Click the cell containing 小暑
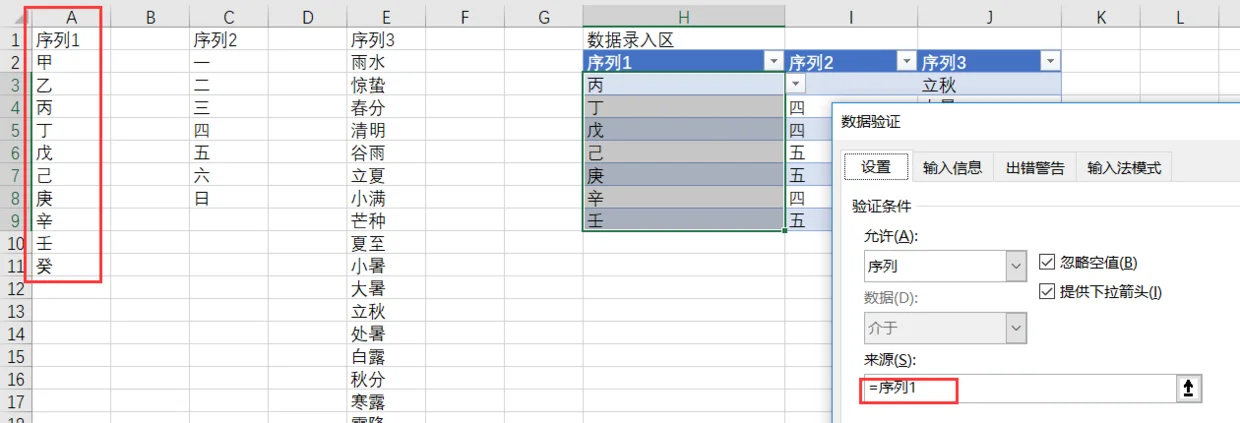This screenshot has width=1240, height=423. click(386, 266)
